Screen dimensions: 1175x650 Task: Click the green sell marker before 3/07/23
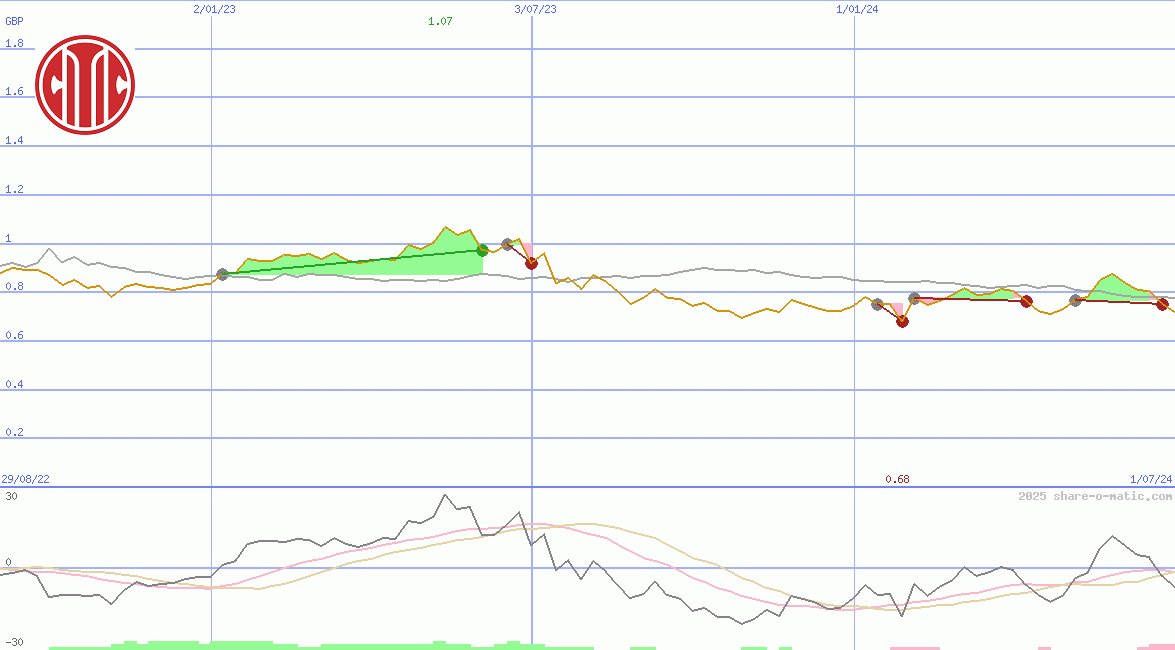[483, 250]
